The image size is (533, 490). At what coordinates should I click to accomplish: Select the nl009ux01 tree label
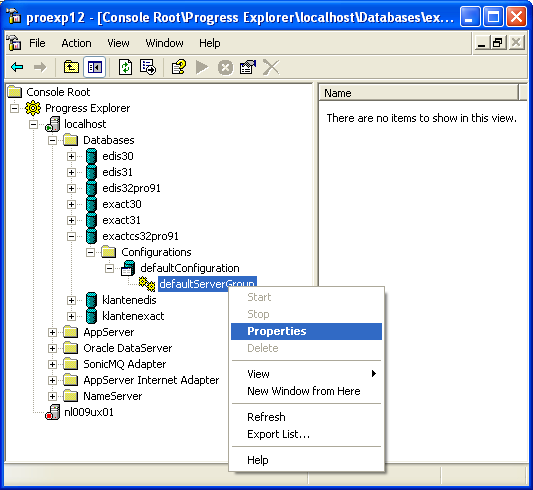tap(89, 412)
